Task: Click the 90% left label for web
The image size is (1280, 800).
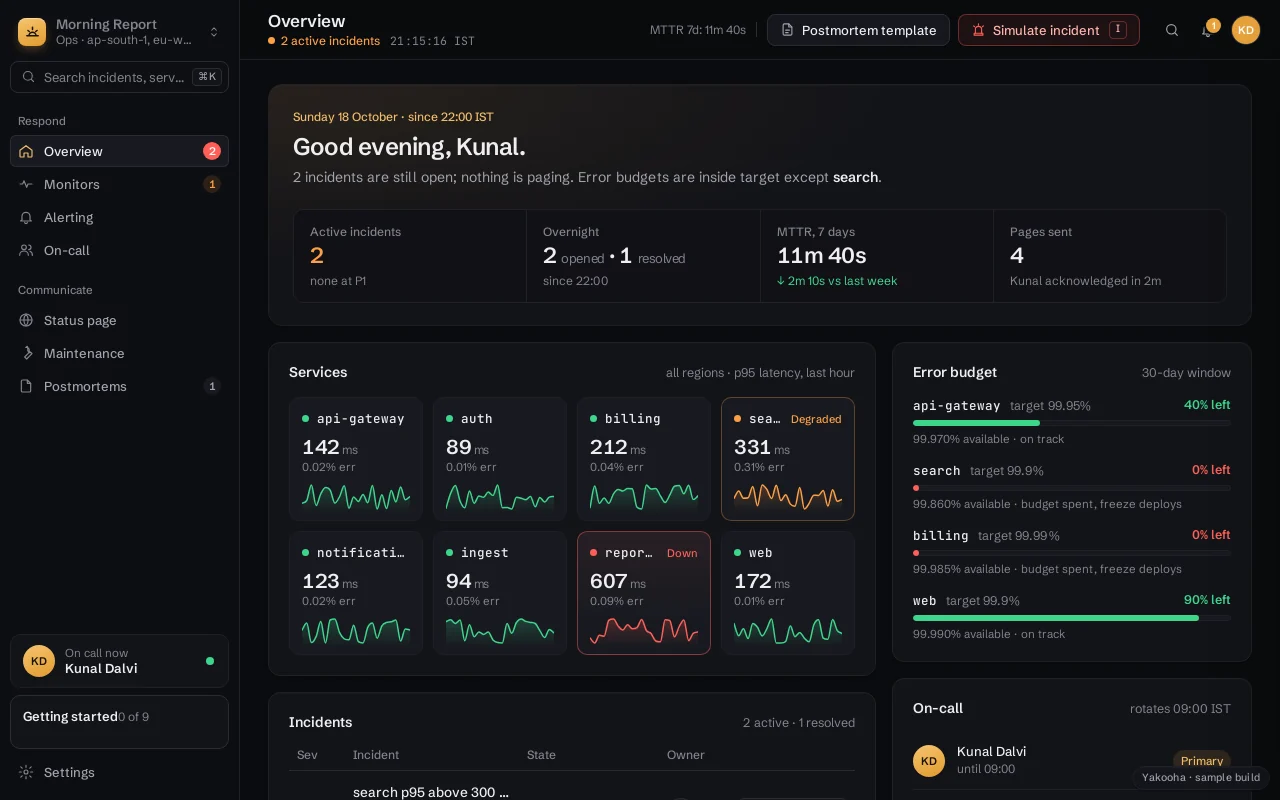Action: (1207, 600)
